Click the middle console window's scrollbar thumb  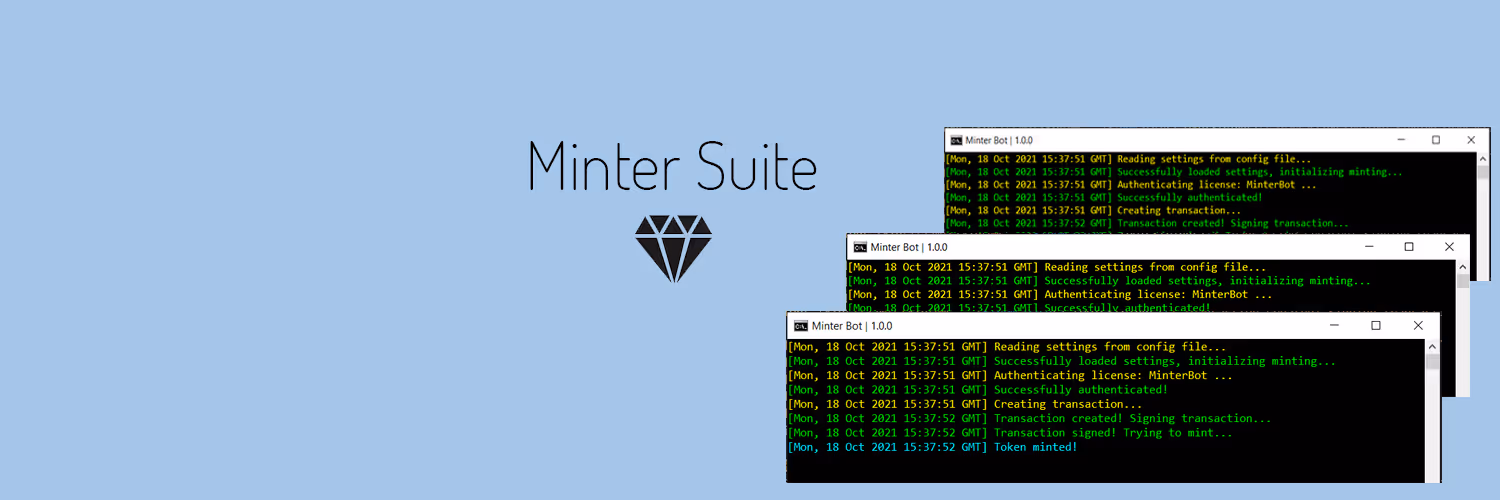click(1462, 281)
